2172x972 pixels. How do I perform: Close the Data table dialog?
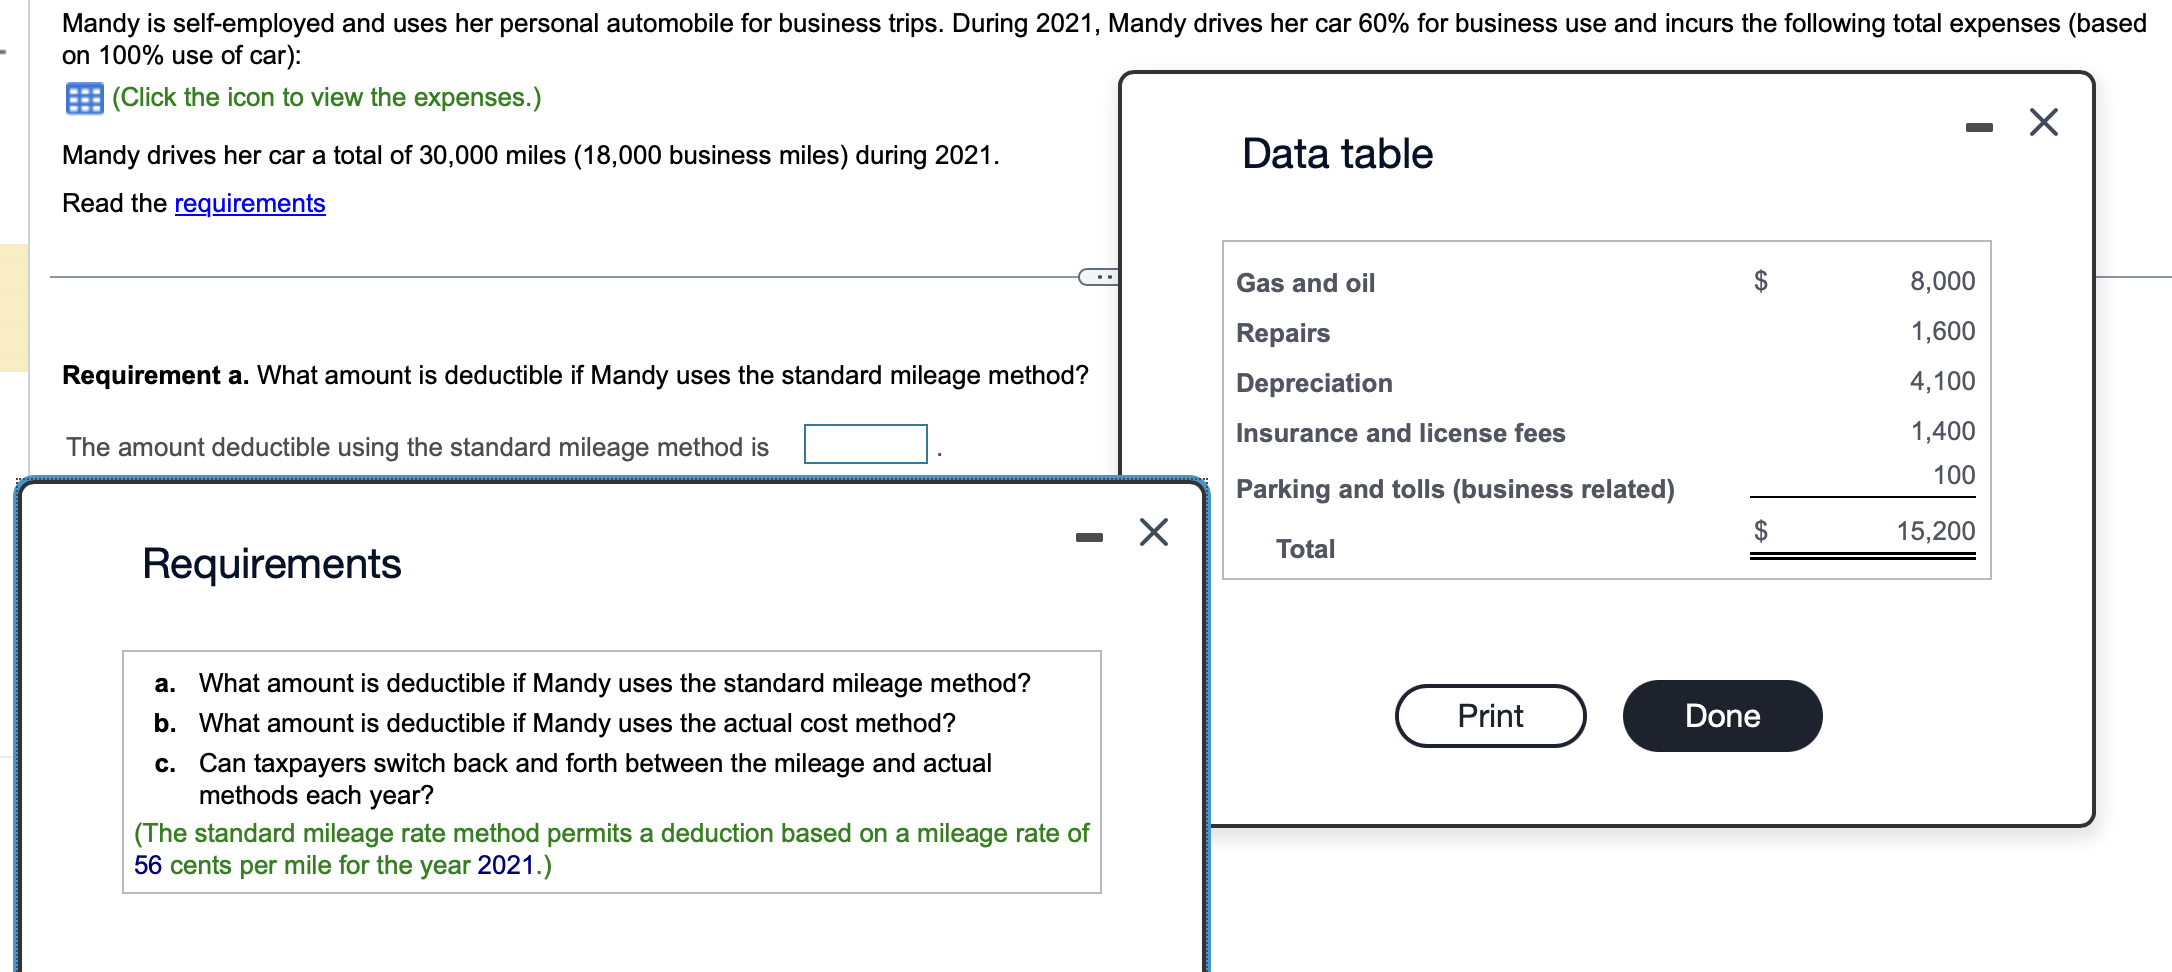(x=2044, y=122)
